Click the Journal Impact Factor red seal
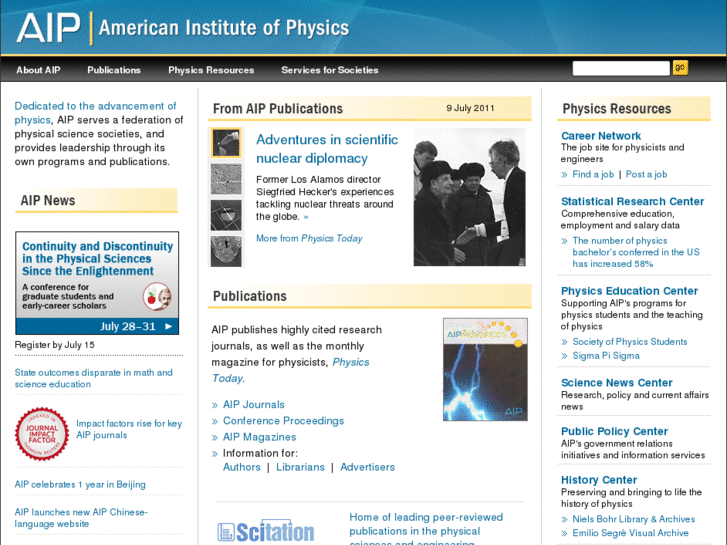Screen dimensions: 727x545 coord(42,434)
